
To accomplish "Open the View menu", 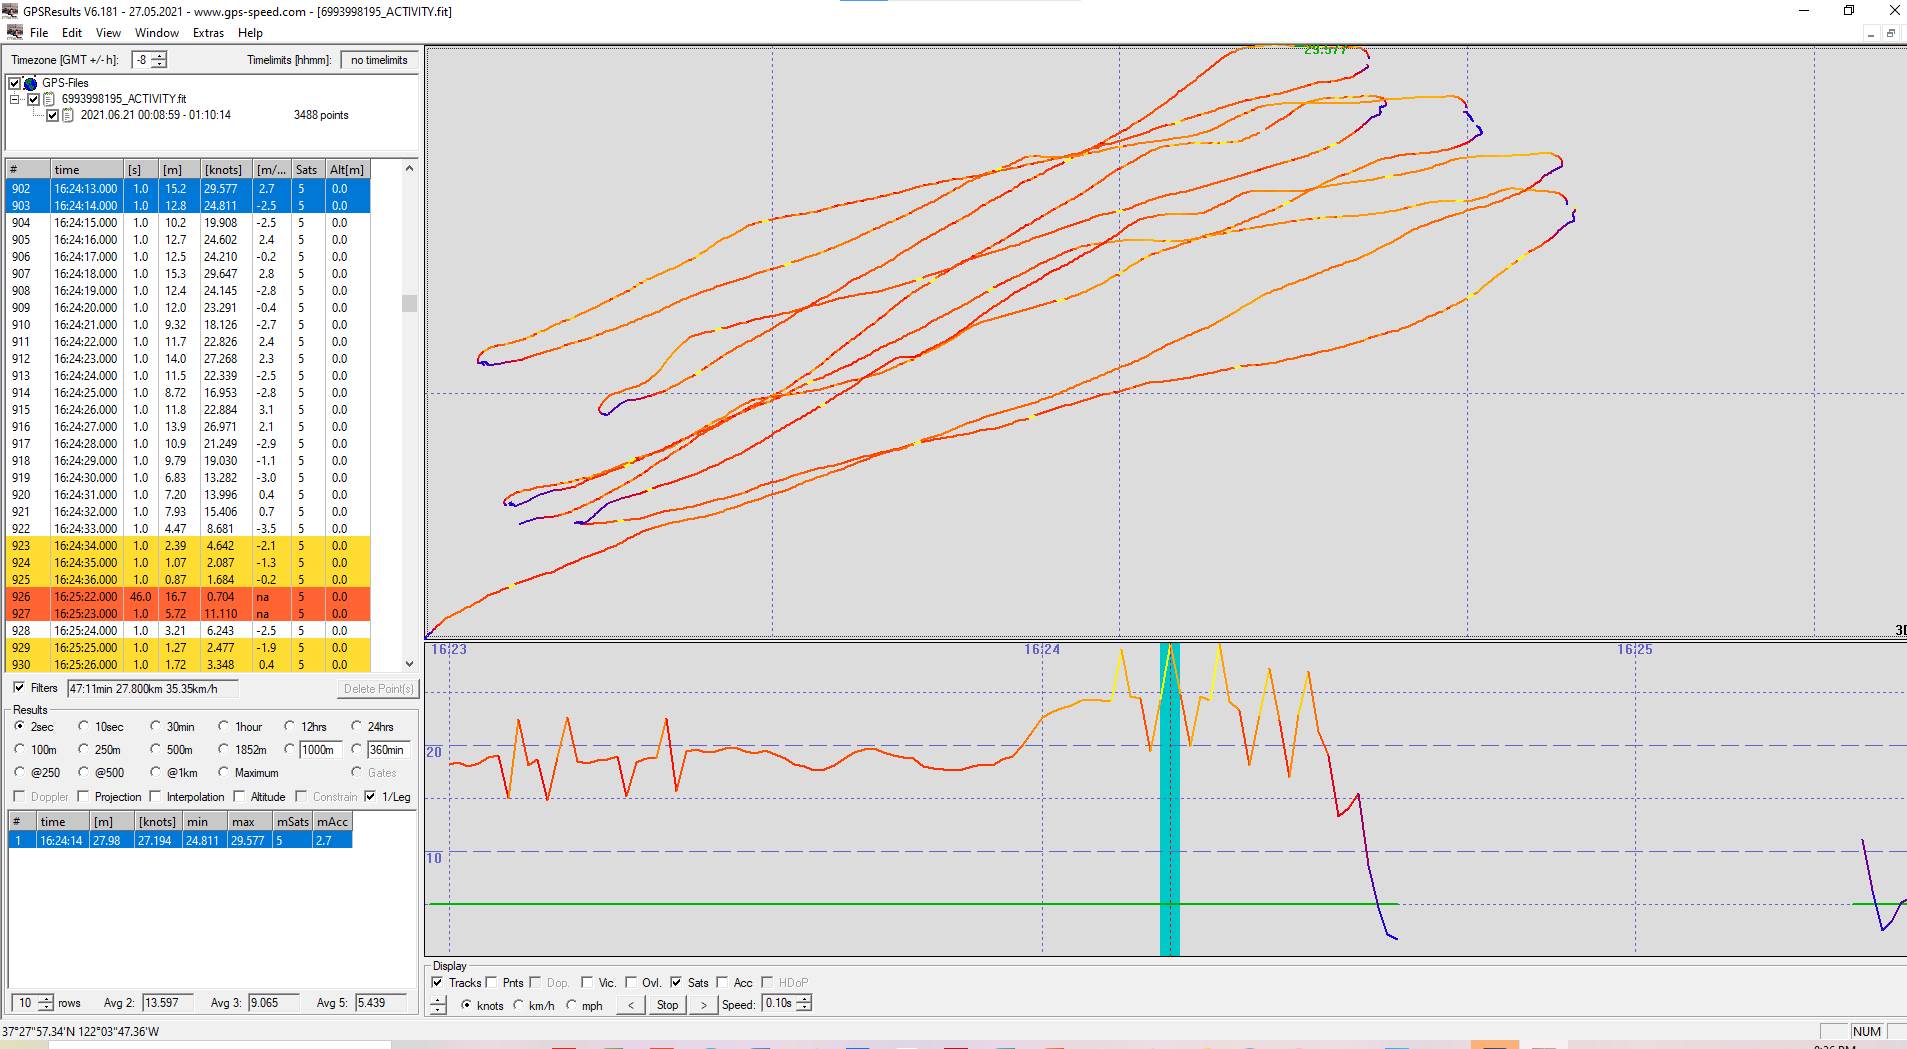I will click(108, 33).
